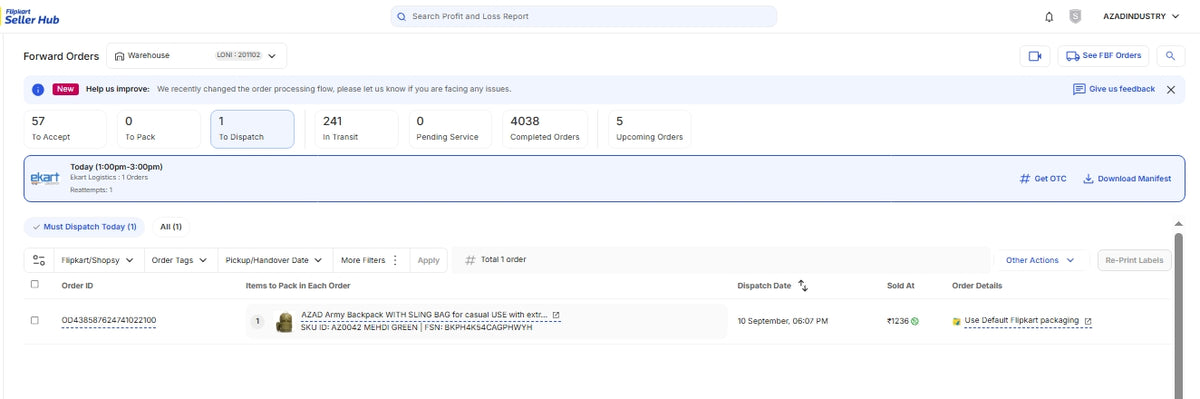Open AZAD Army Backpack product title link
The width and height of the screenshot is (1200, 399).
424,315
